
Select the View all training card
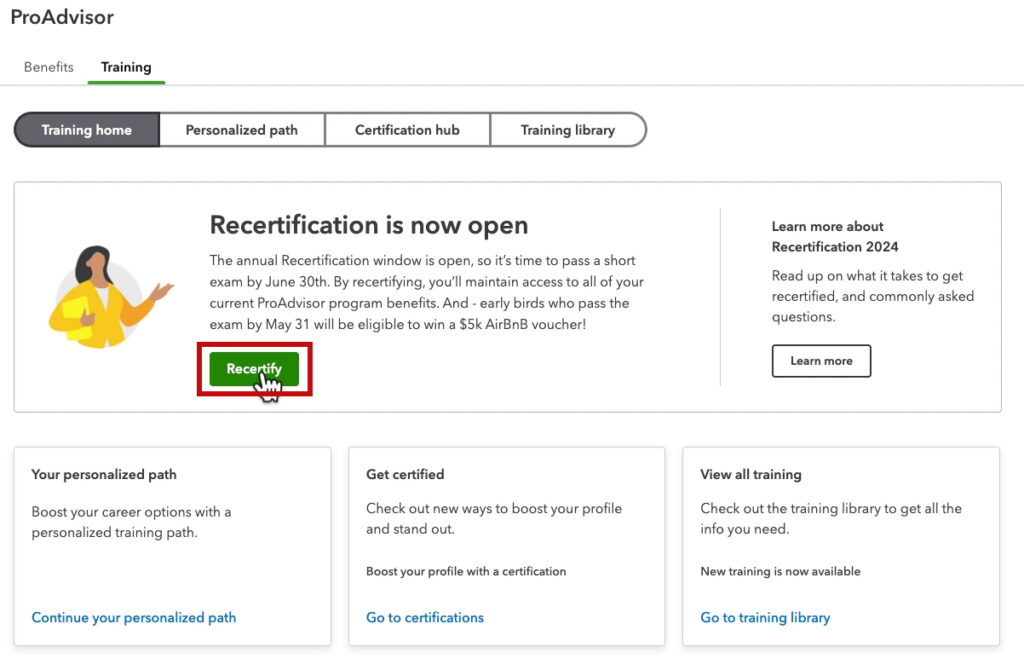point(840,545)
